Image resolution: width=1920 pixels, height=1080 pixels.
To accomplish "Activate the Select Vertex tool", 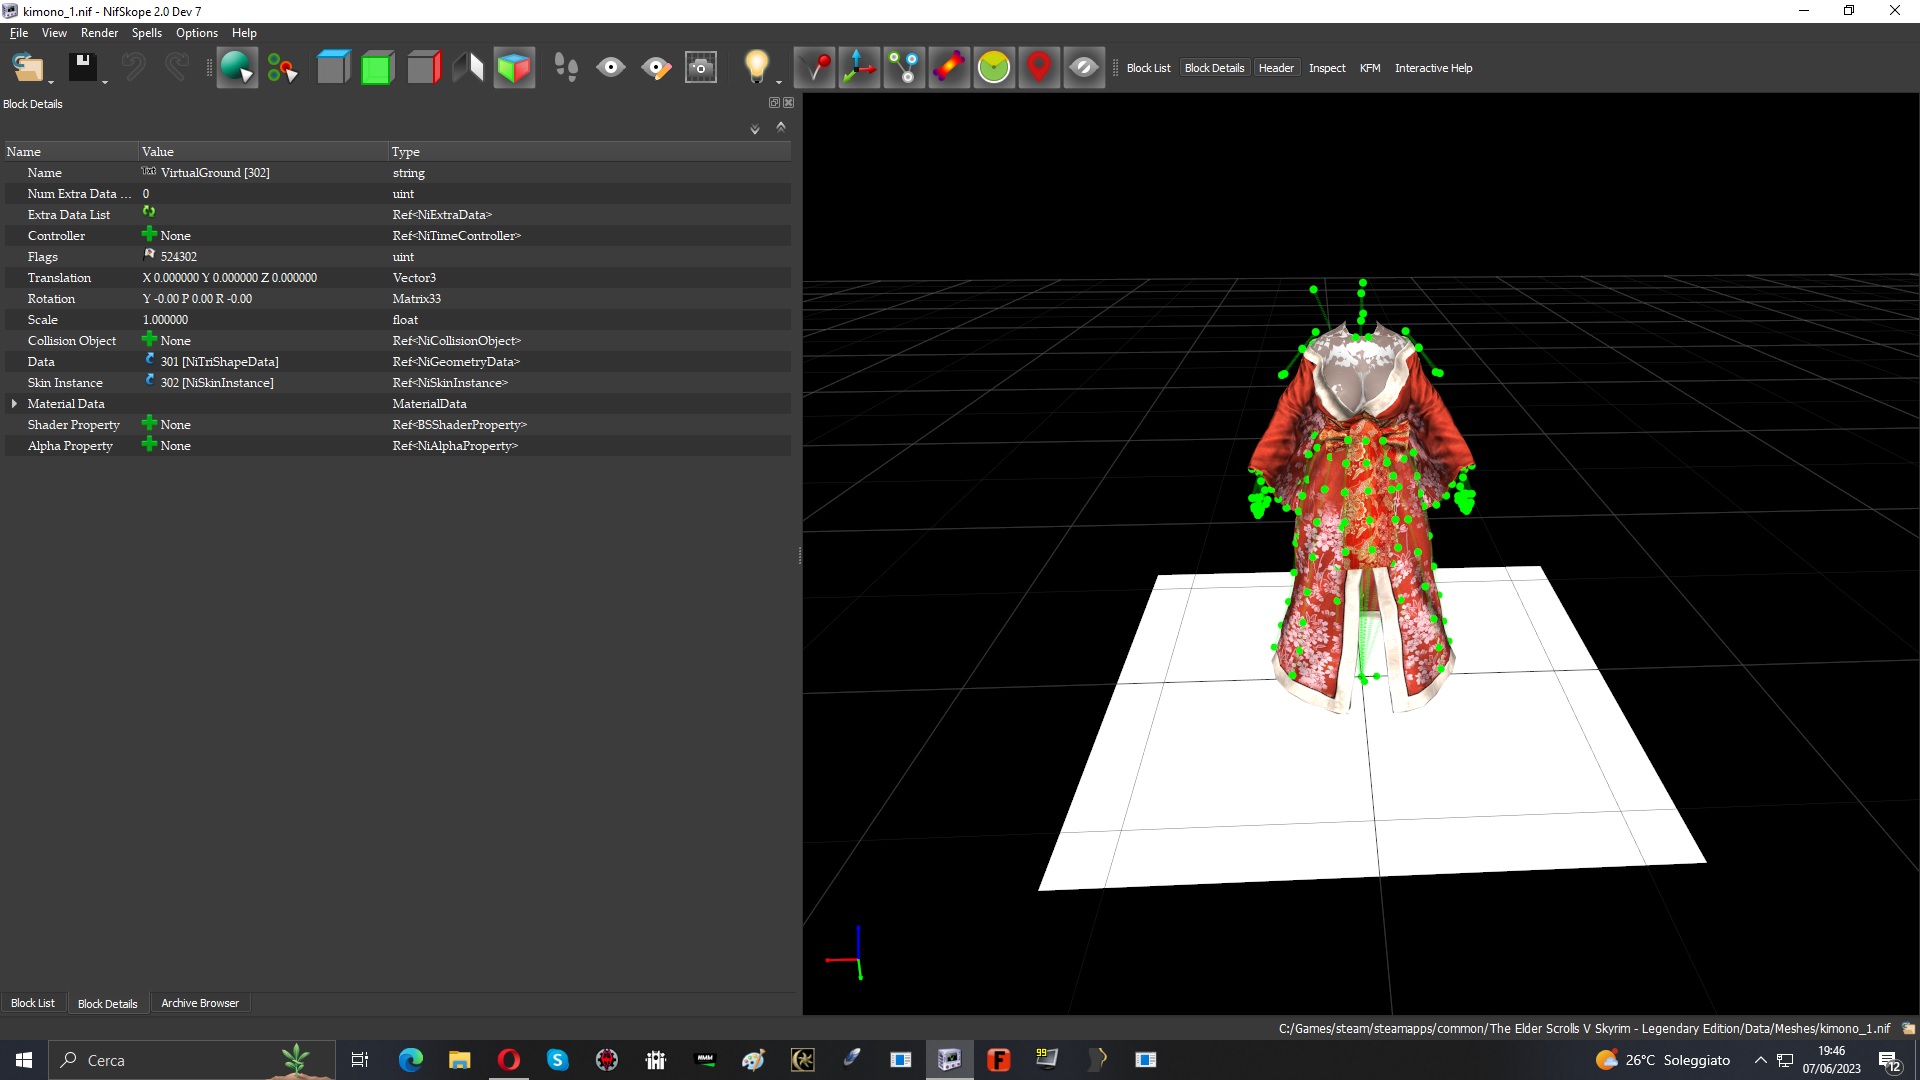I will [x=282, y=68].
